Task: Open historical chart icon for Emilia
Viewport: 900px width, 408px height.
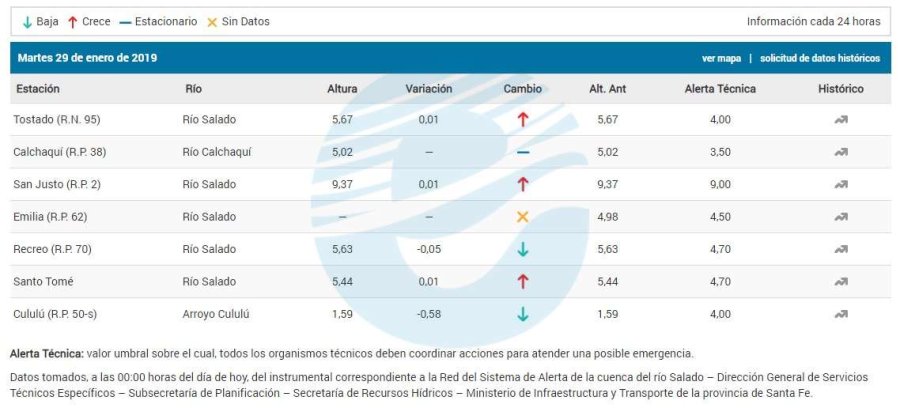Action: (841, 217)
